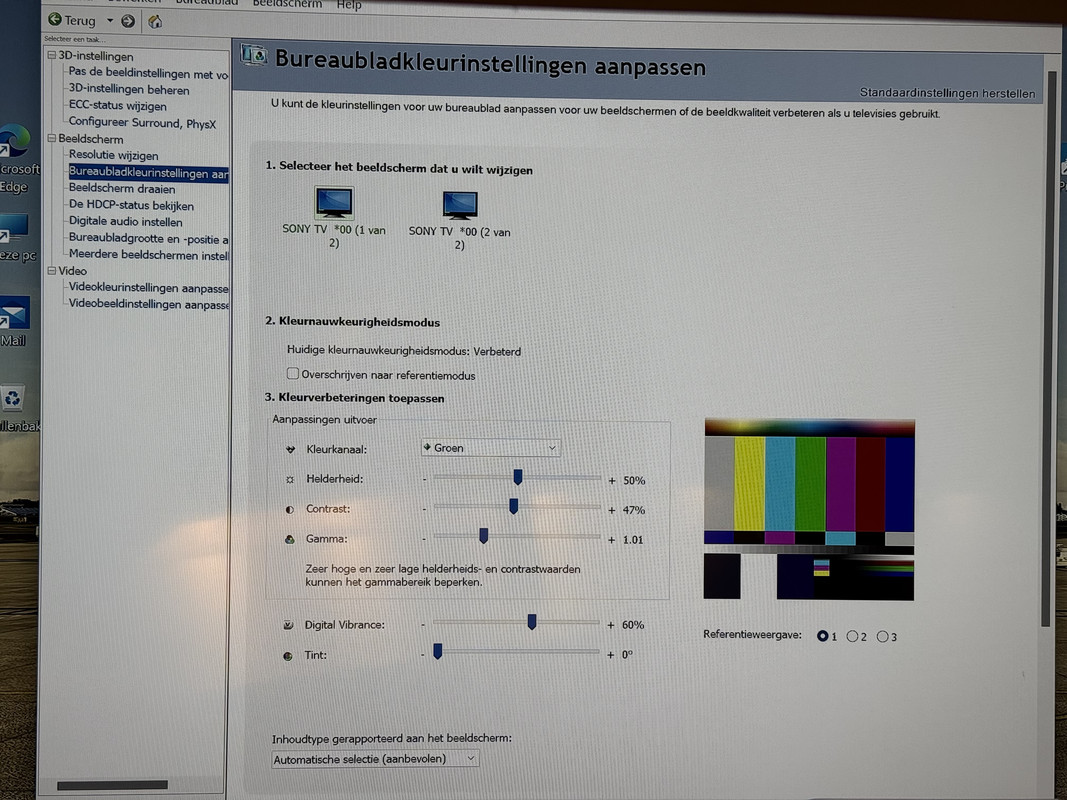Select SONY TV (2 van 2) display icon

point(460,205)
